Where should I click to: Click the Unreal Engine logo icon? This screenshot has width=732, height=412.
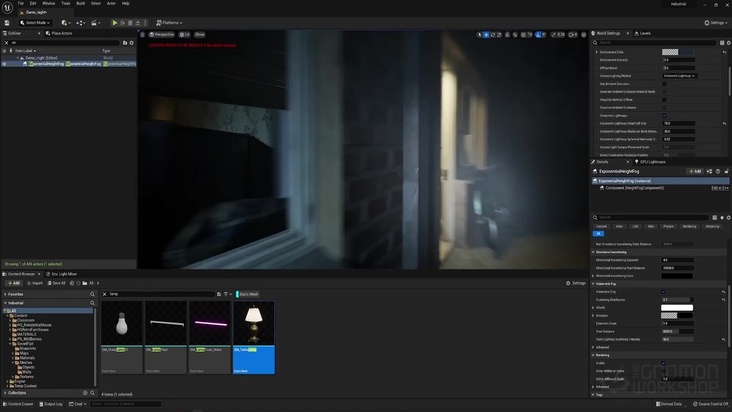point(7,7)
